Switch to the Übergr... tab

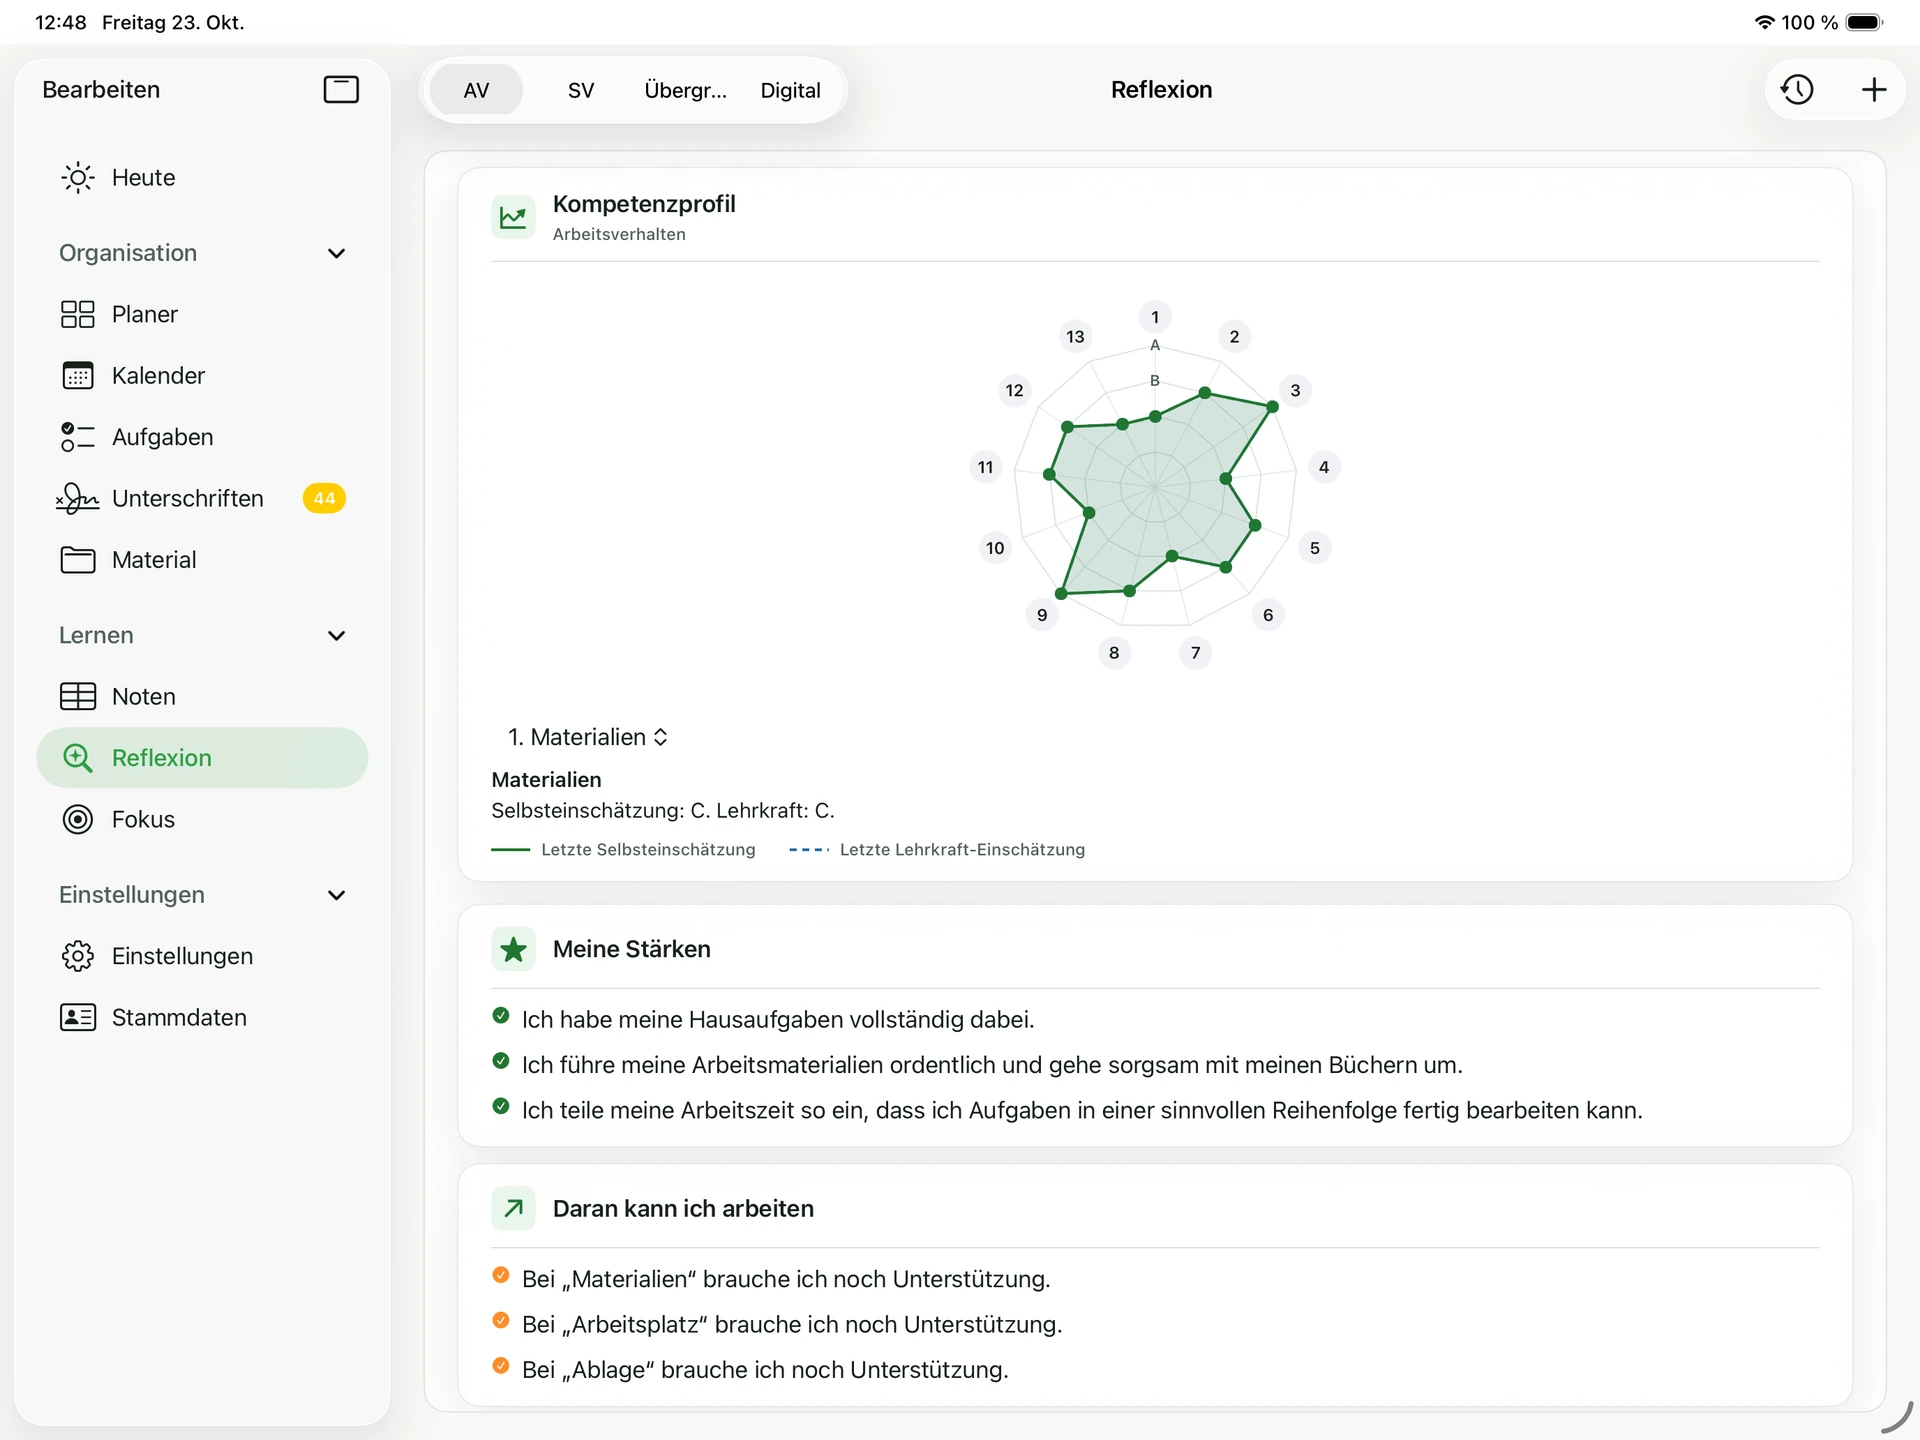[685, 90]
